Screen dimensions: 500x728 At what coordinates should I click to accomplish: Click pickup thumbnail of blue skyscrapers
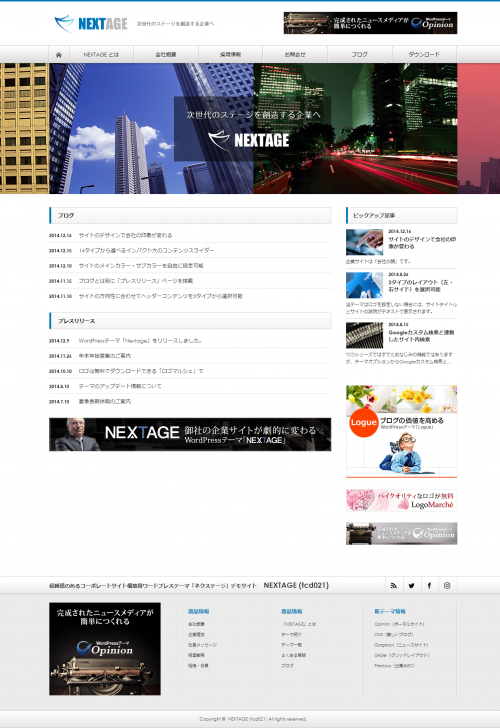pos(364,285)
